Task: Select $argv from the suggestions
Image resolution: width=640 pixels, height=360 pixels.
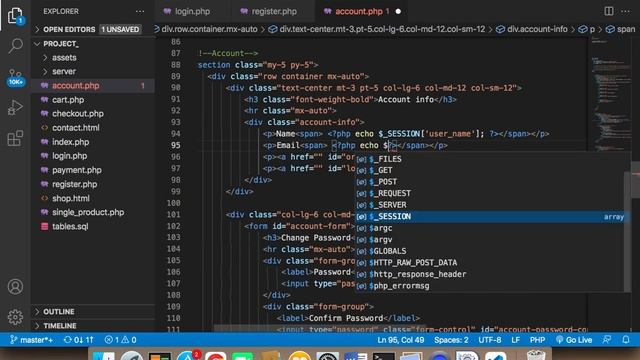Action: [x=490, y=240]
